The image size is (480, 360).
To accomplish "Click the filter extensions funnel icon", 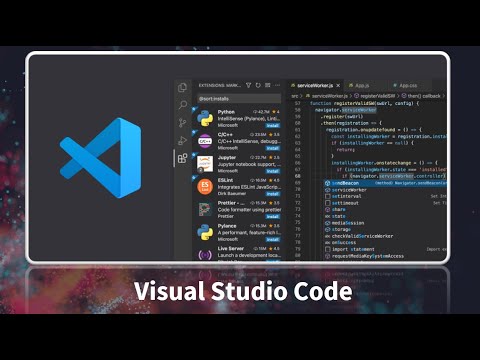I will click(x=249, y=85).
